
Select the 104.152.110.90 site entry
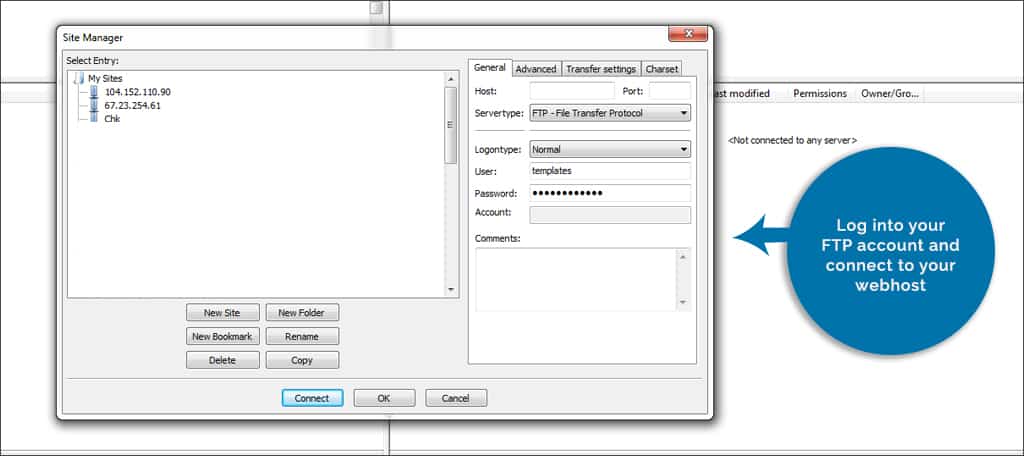pyautogui.click(x=137, y=92)
